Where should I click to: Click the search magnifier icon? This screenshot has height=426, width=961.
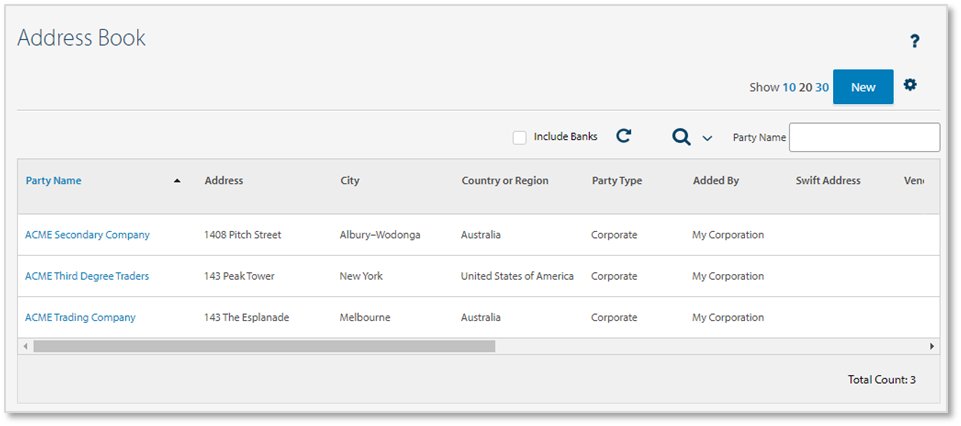(681, 137)
